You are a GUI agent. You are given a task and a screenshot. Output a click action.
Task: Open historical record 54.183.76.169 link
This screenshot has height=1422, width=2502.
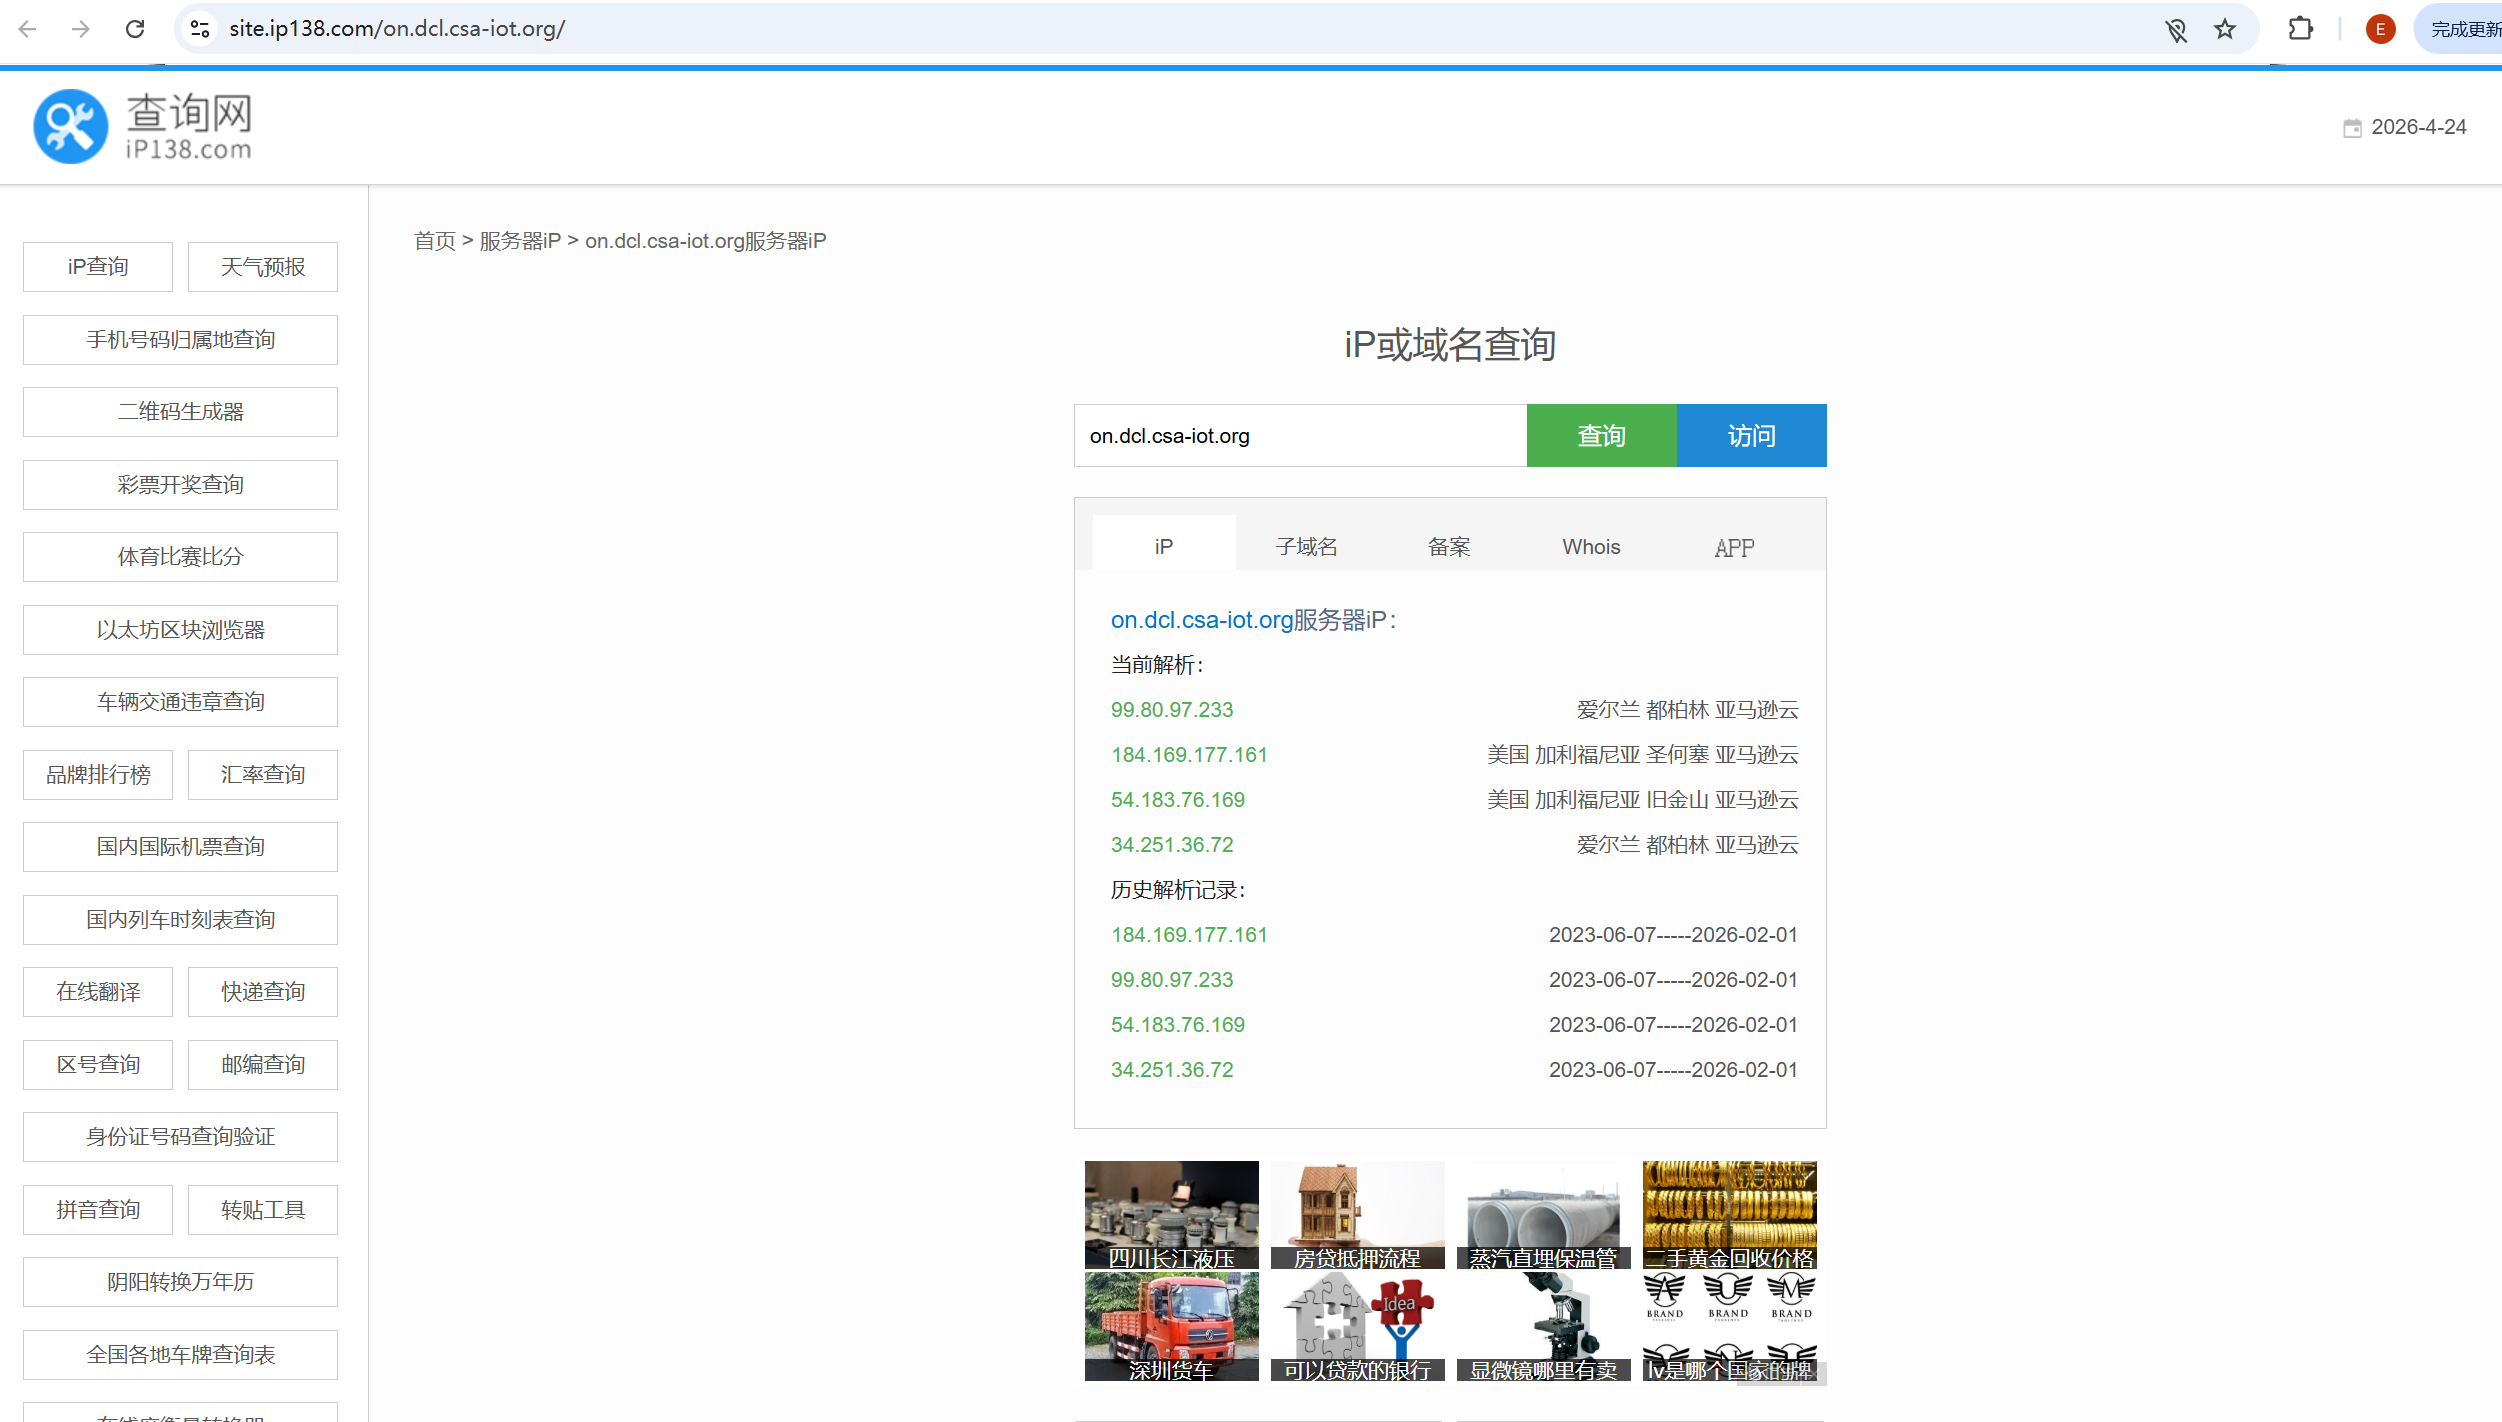[1178, 1025]
